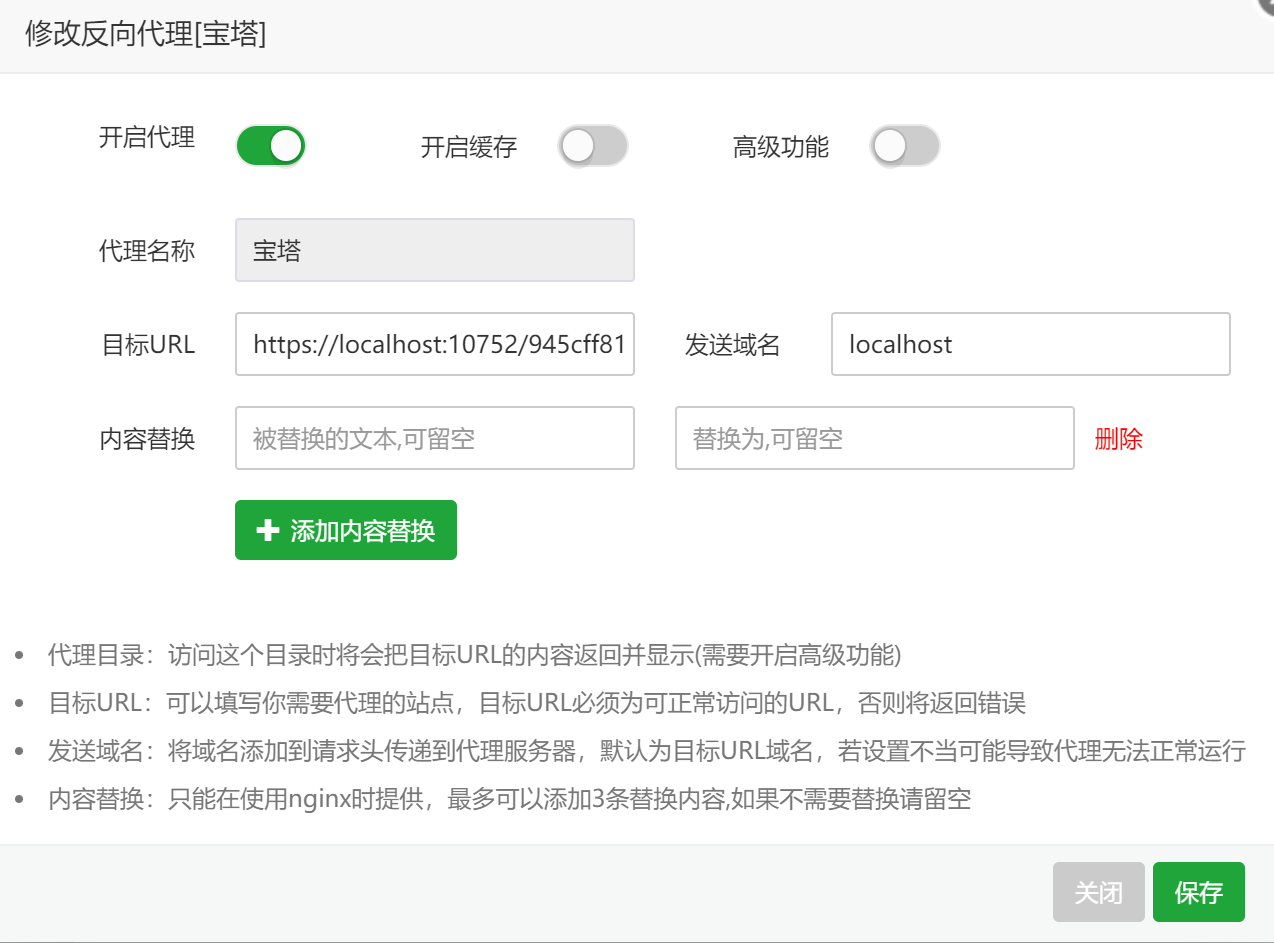
Task: Click the 代理目录 help note
Action: (x=475, y=655)
